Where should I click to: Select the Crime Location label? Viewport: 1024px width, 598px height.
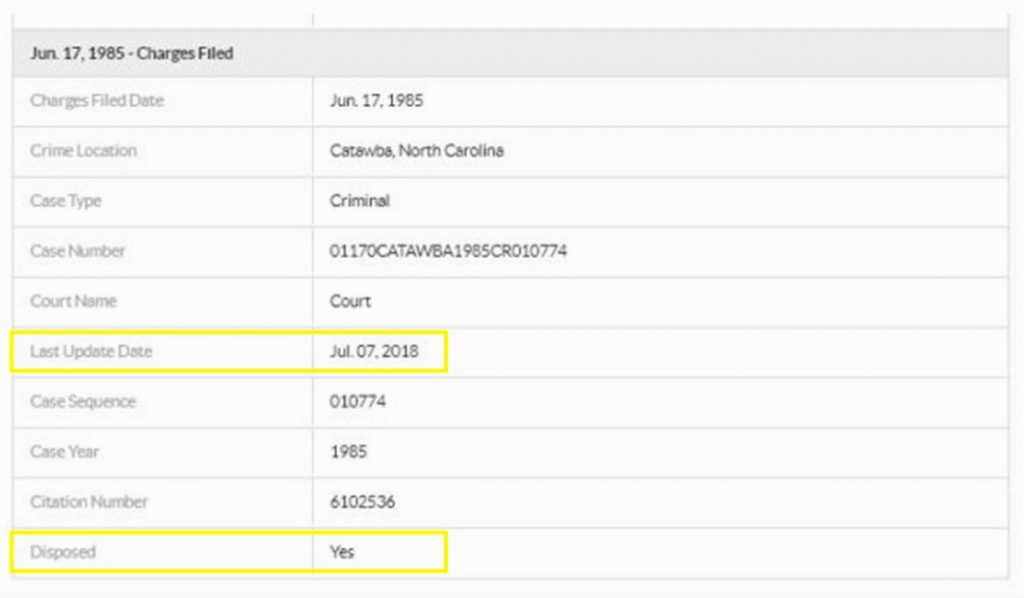click(84, 151)
